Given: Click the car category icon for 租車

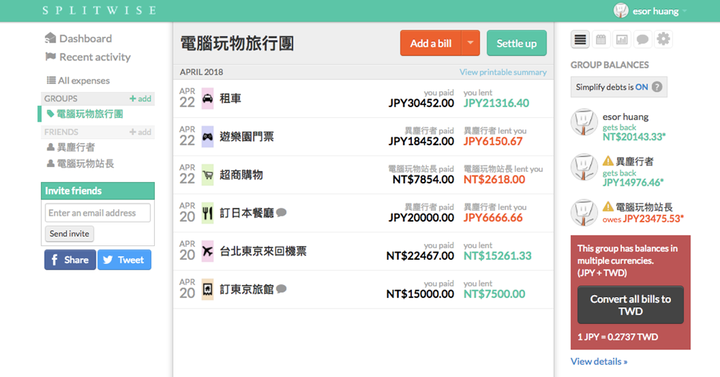Looking at the screenshot, I should pyautogui.click(x=208, y=98).
